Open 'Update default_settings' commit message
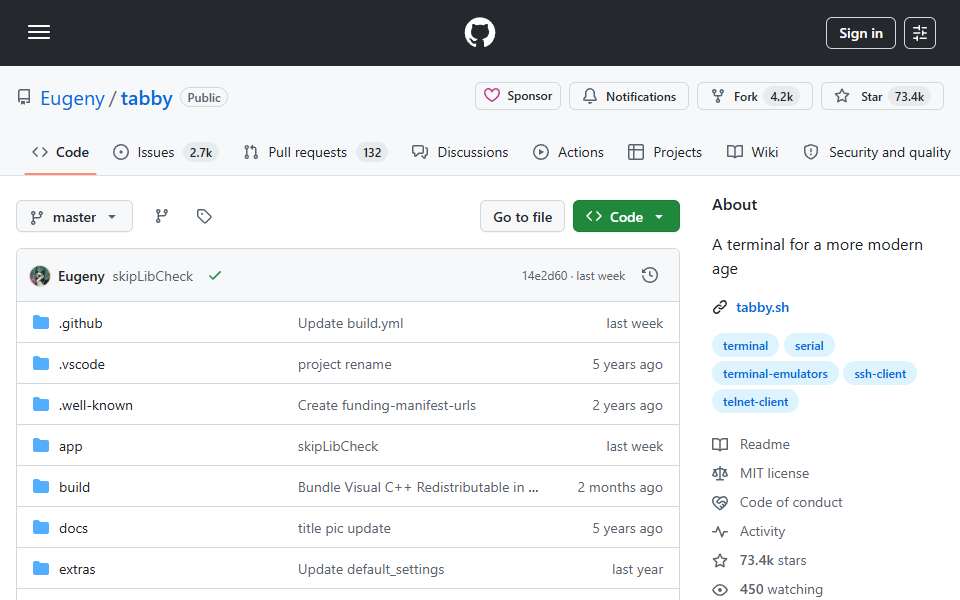The height and width of the screenshot is (600, 960). click(x=370, y=569)
